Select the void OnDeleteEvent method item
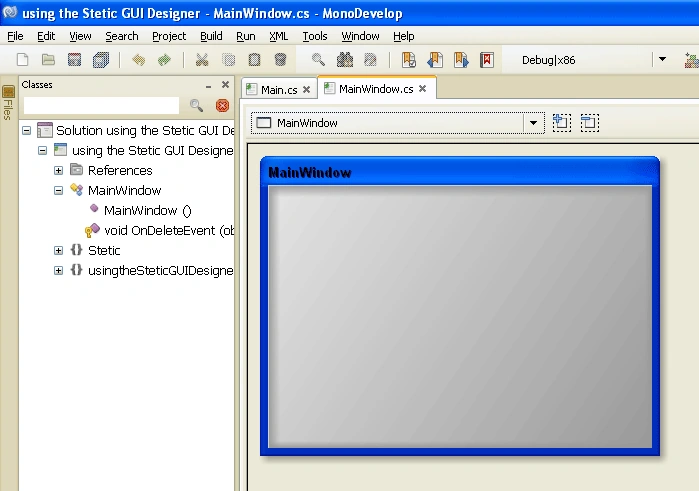This screenshot has width=699, height=491. [x=169, y=231]
